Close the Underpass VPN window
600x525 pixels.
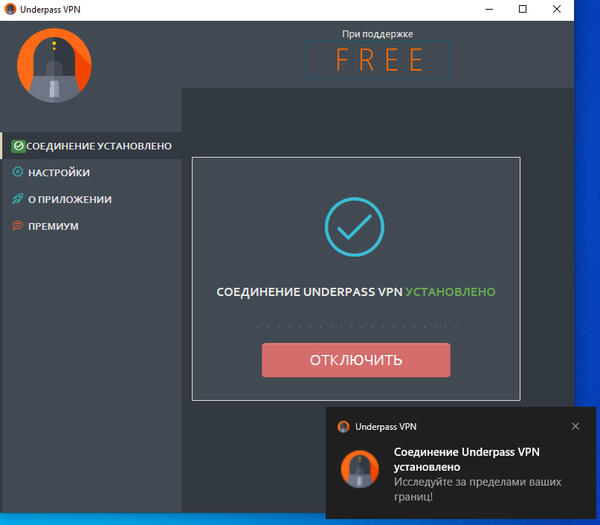click(557, 10)
